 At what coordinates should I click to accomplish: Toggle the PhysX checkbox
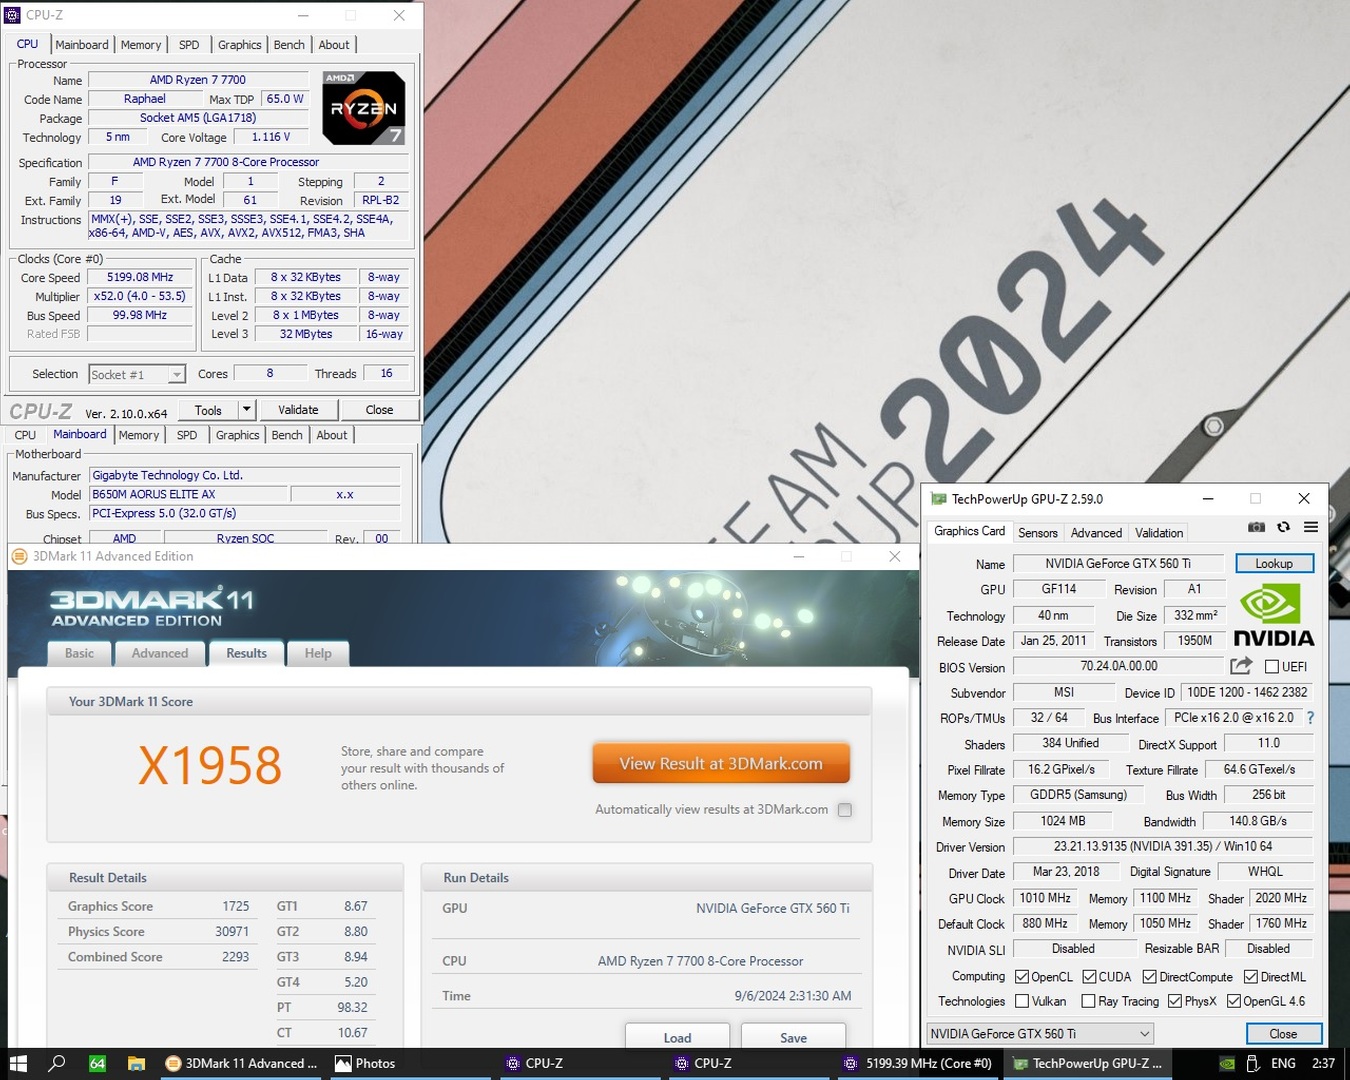(1175, 1001)
